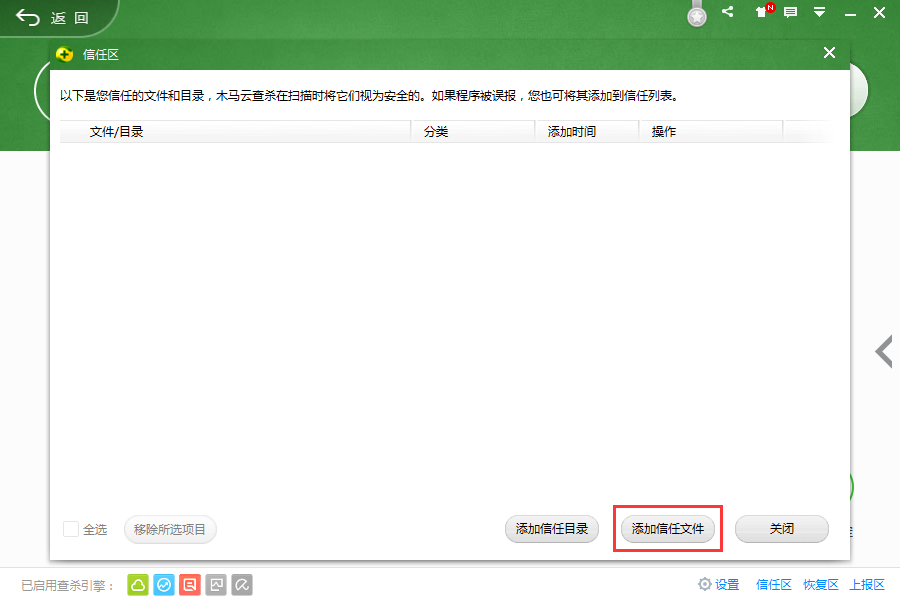Sort by 分类 column header
This screenshot has height=600, width=900.
473,131
